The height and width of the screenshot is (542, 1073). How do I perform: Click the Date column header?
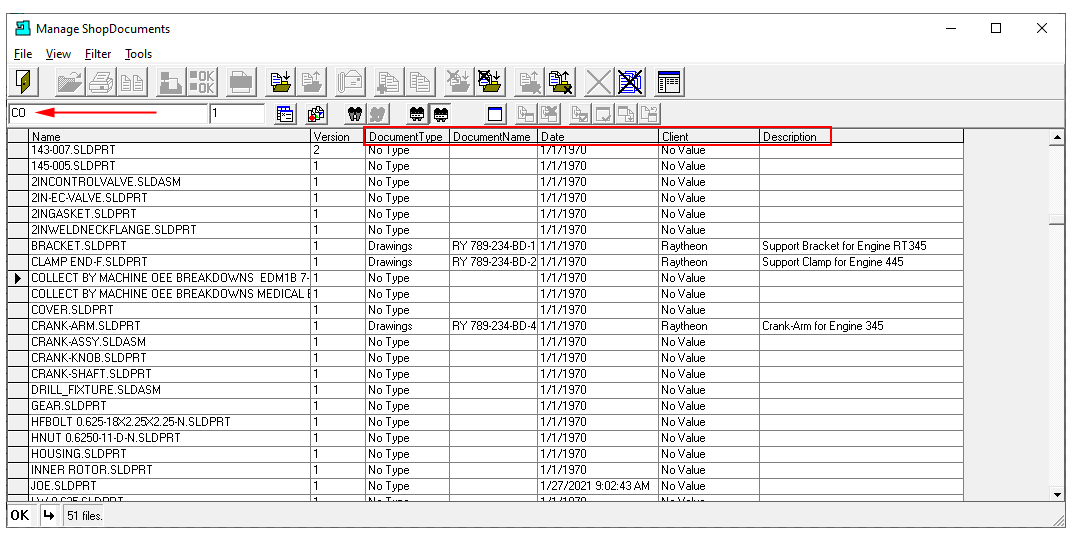598,136
